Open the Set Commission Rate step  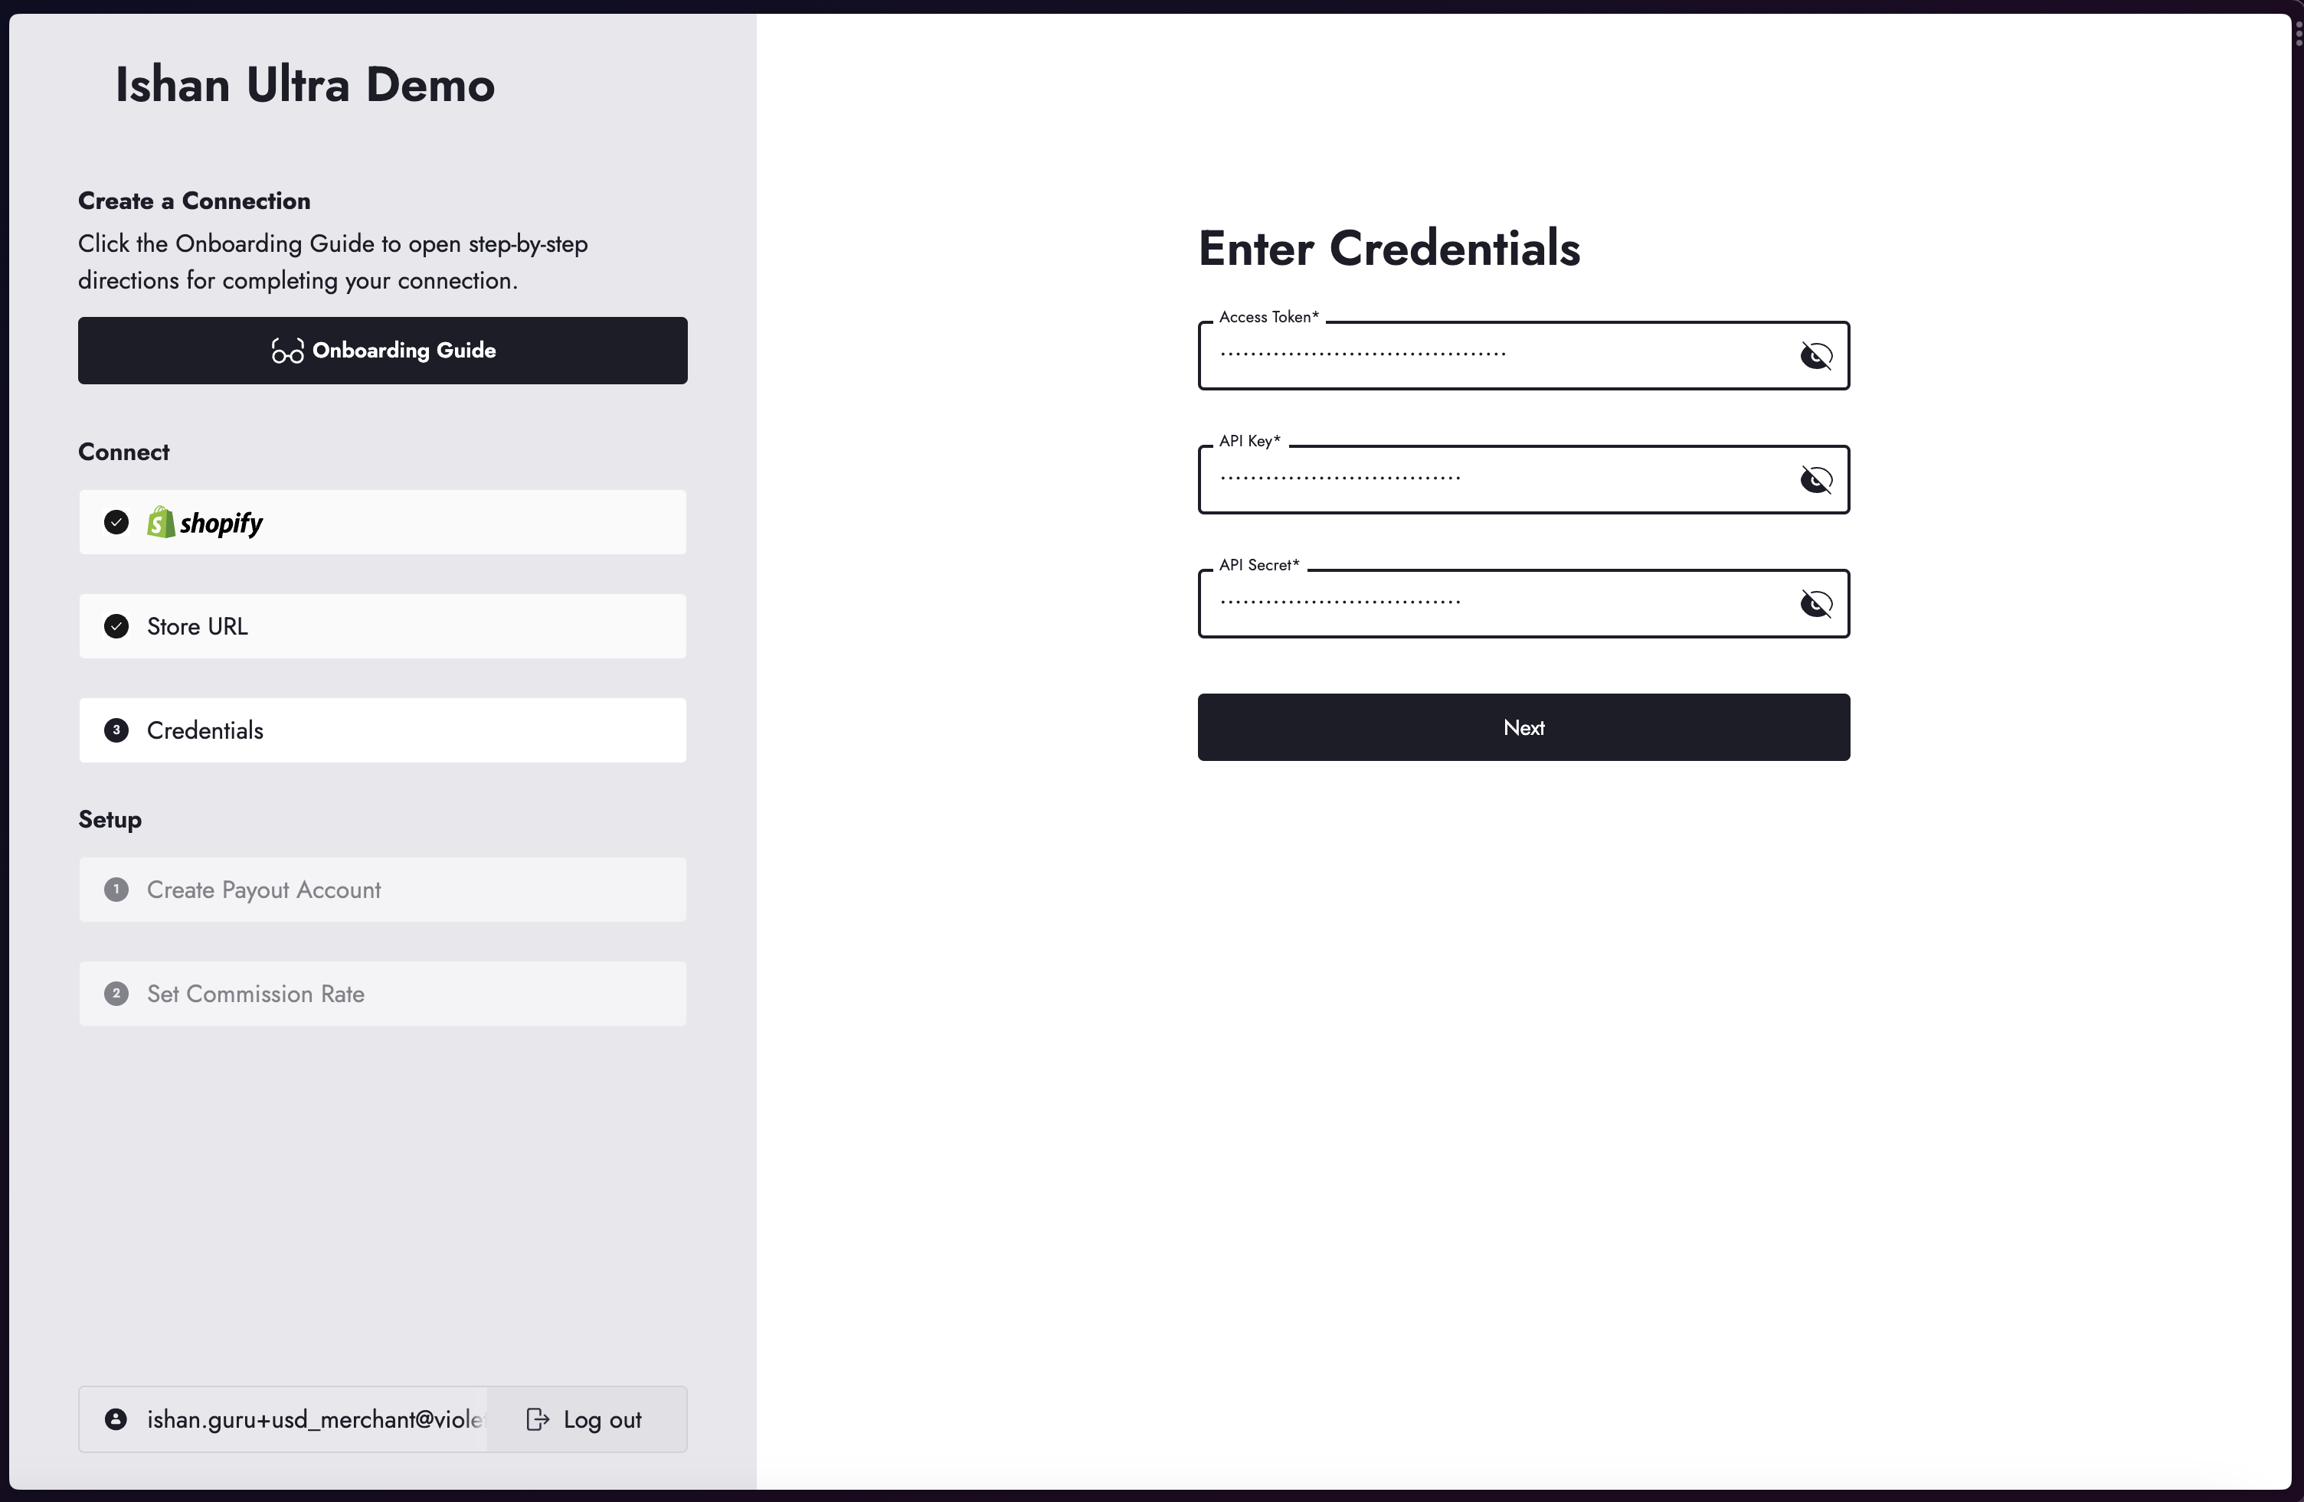pyautogui.click(x=382, y=993)
